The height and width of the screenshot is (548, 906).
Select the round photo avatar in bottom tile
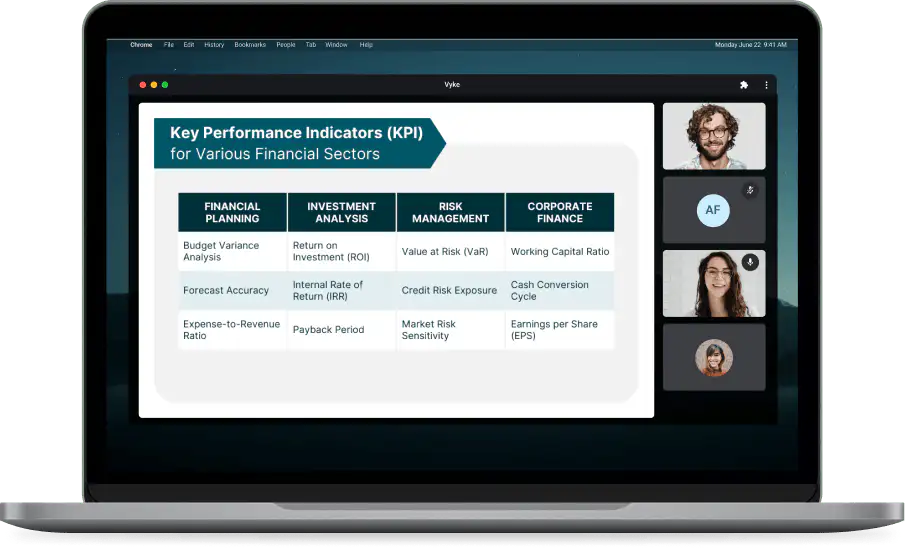(714, 358)
